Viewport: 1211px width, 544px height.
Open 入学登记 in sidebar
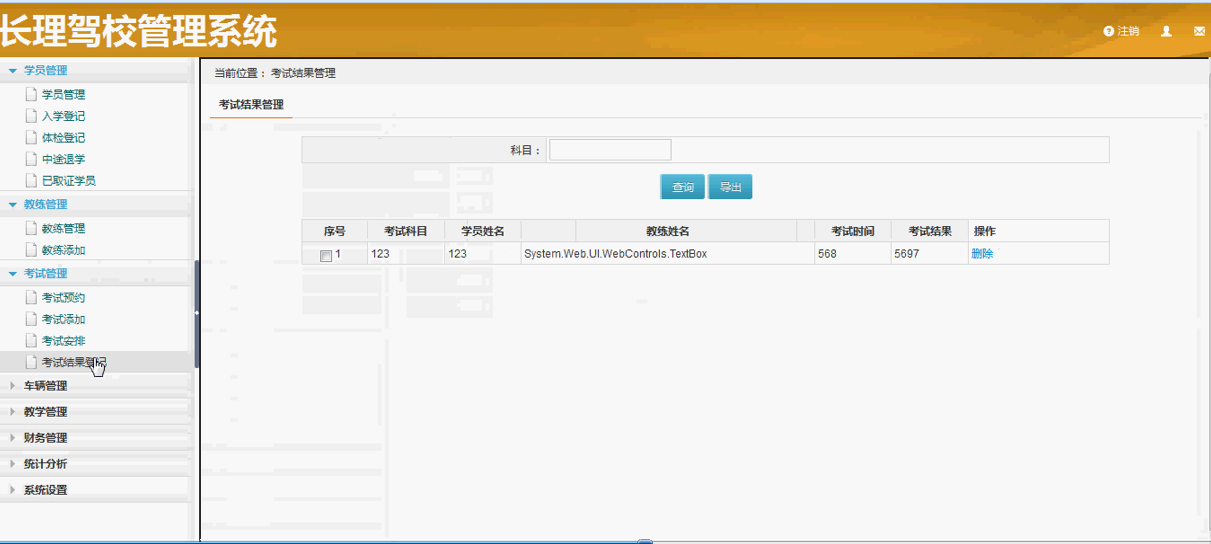[x=63, y=116]
